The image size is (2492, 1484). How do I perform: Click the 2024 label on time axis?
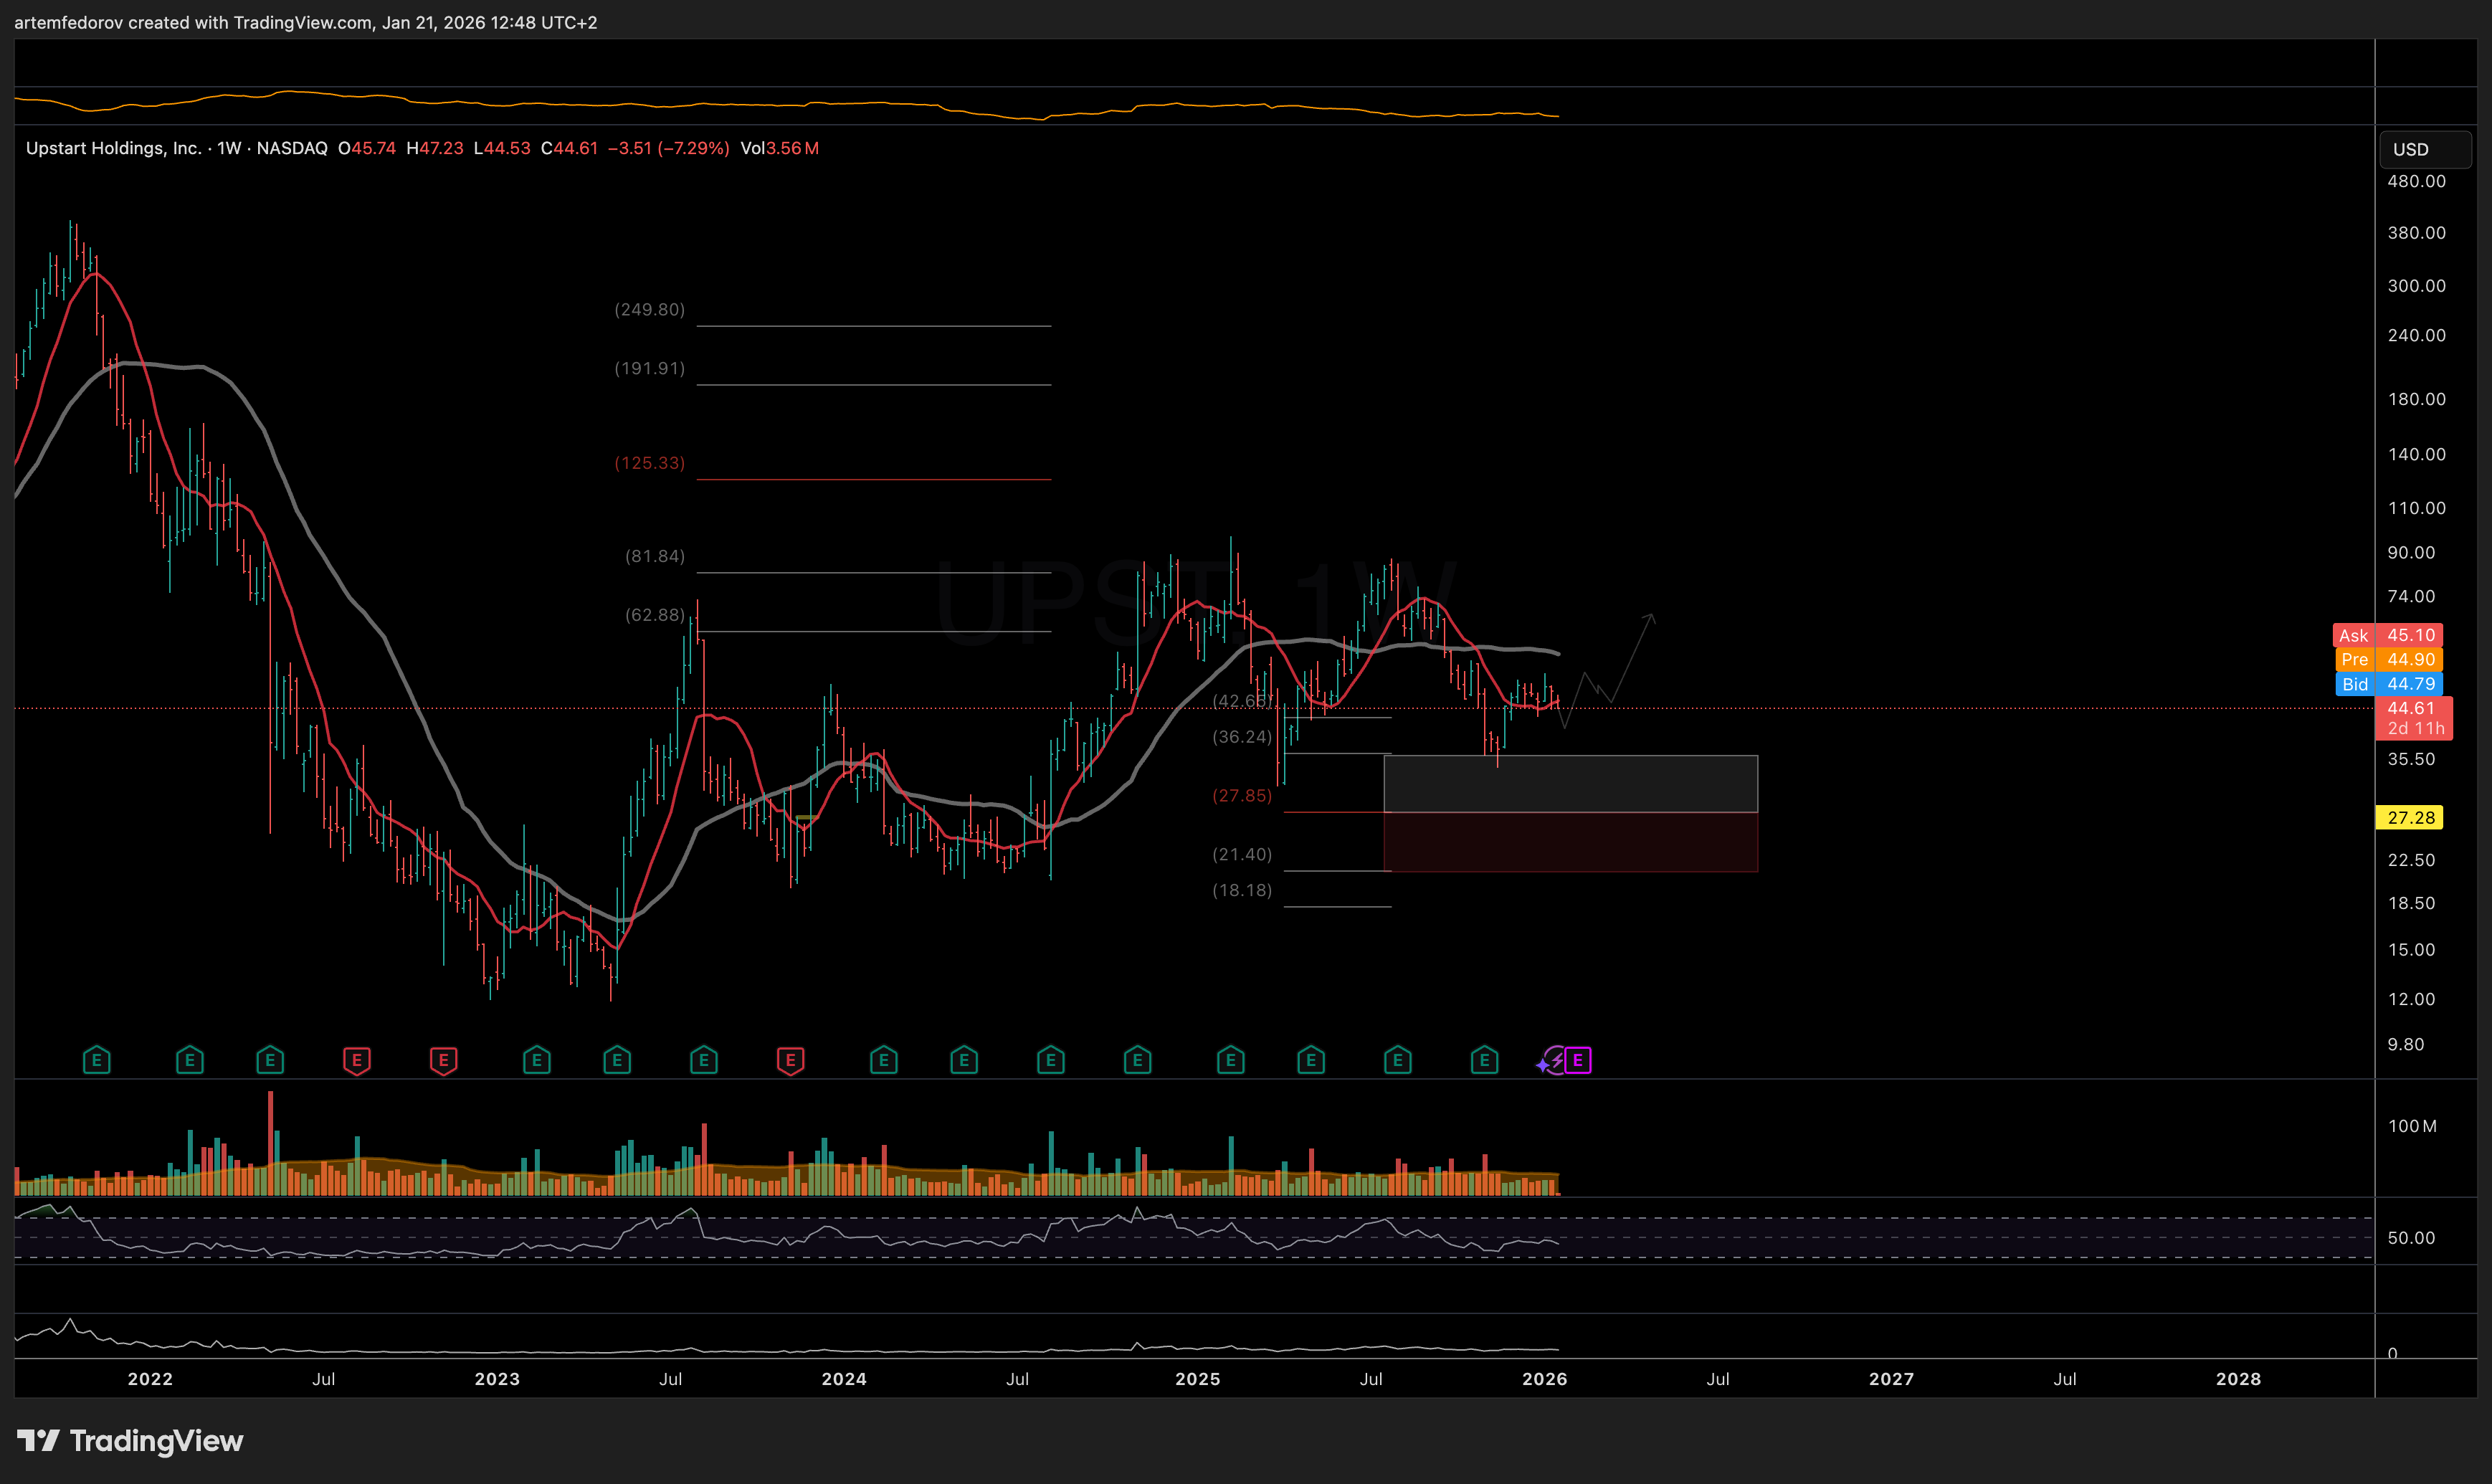844,1379
